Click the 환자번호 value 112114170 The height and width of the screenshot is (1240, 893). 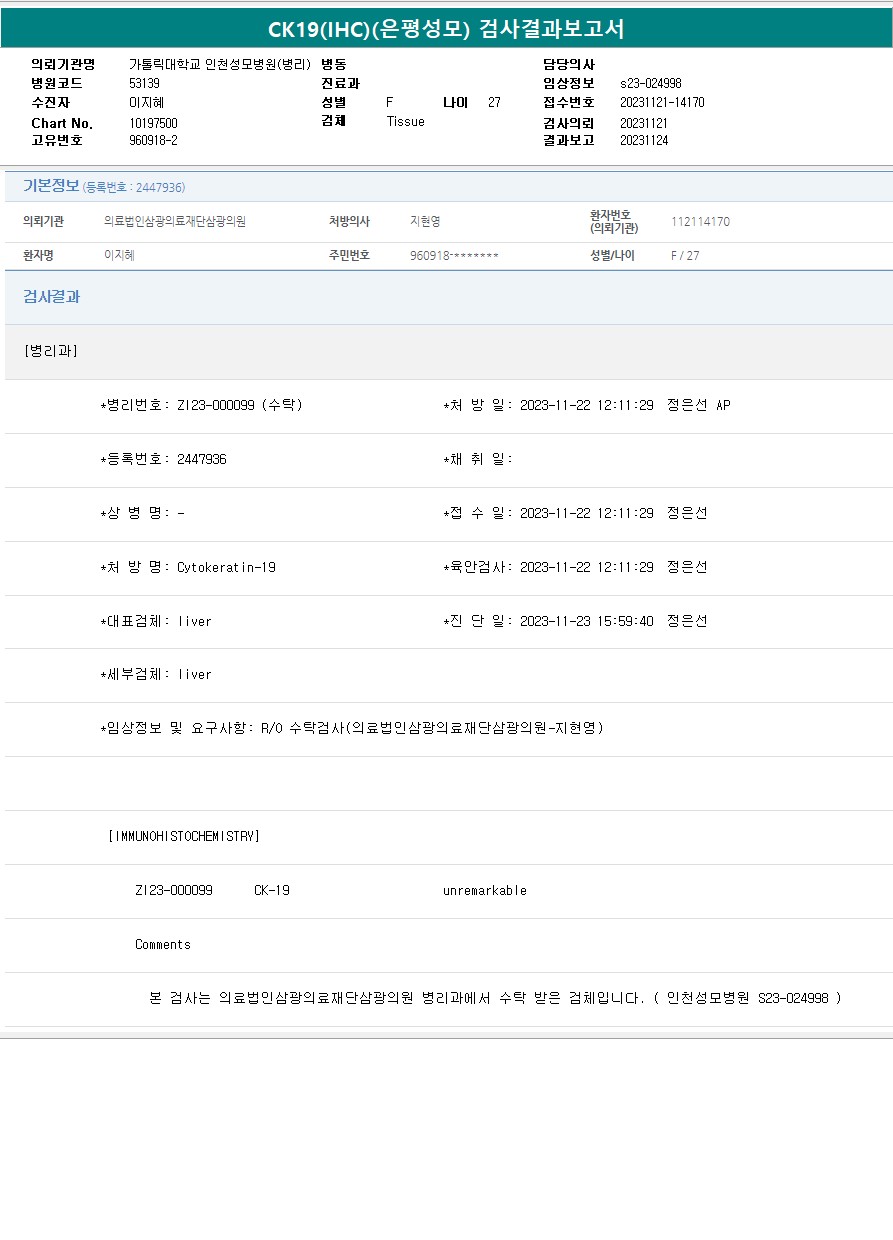(x=700, y=222)
